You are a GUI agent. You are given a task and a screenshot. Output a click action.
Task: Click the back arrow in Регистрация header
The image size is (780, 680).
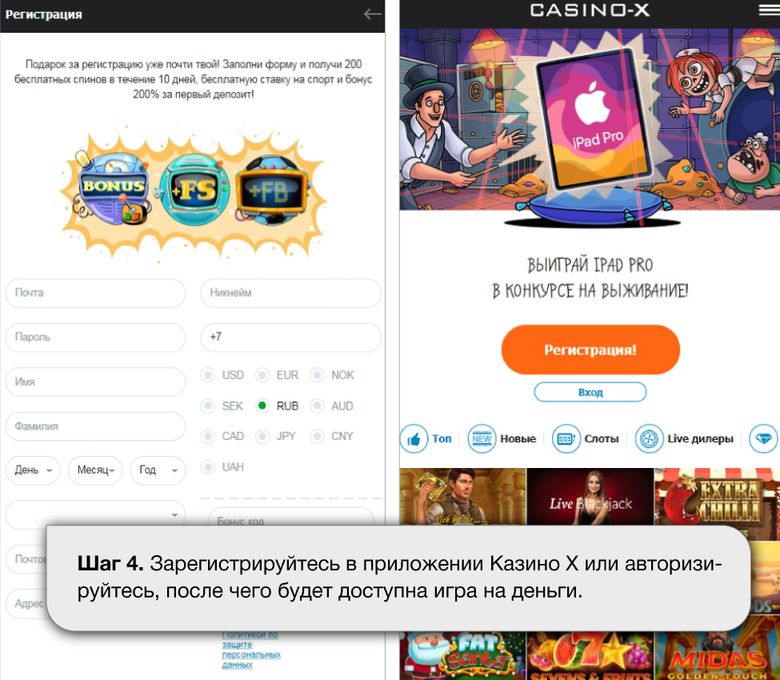372,14
